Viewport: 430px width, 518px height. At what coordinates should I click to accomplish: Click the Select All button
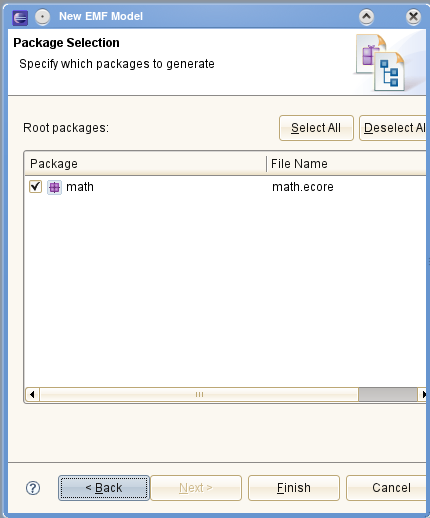pyautogui.click(x=316, y=128)
